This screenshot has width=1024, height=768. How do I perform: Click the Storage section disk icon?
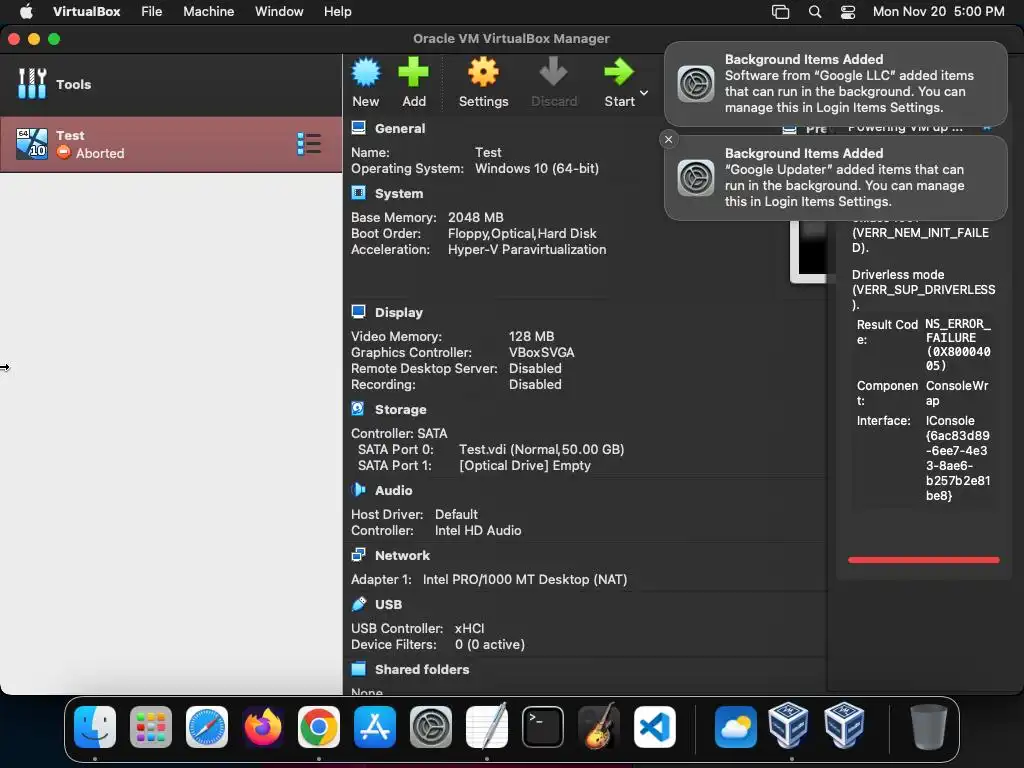pyautogui.click(x=358, y=409)
